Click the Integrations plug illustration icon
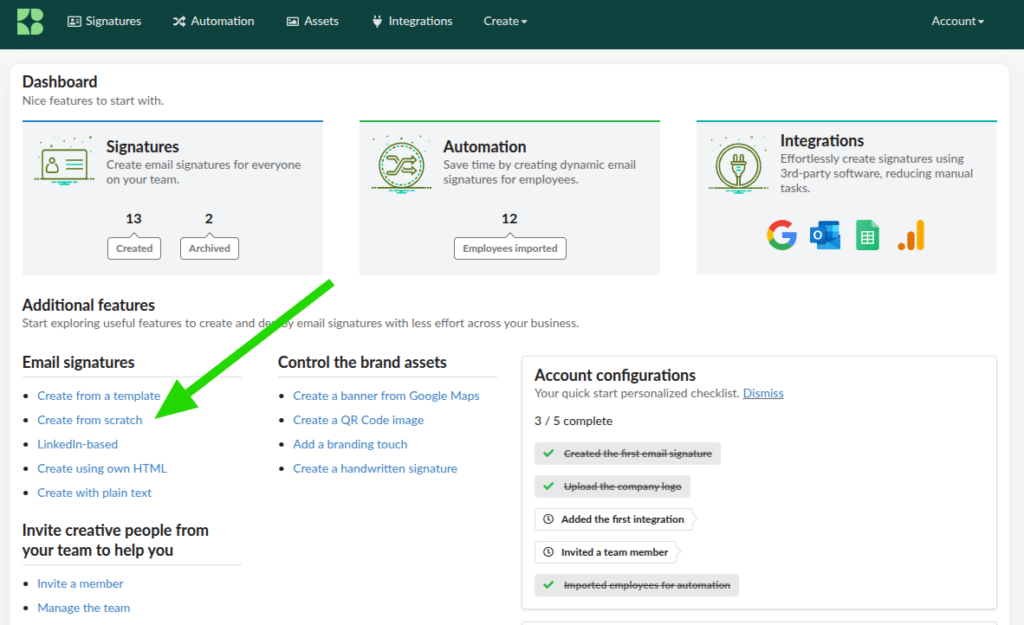Viewport: 1024px width, 625px height. [738, 161]
